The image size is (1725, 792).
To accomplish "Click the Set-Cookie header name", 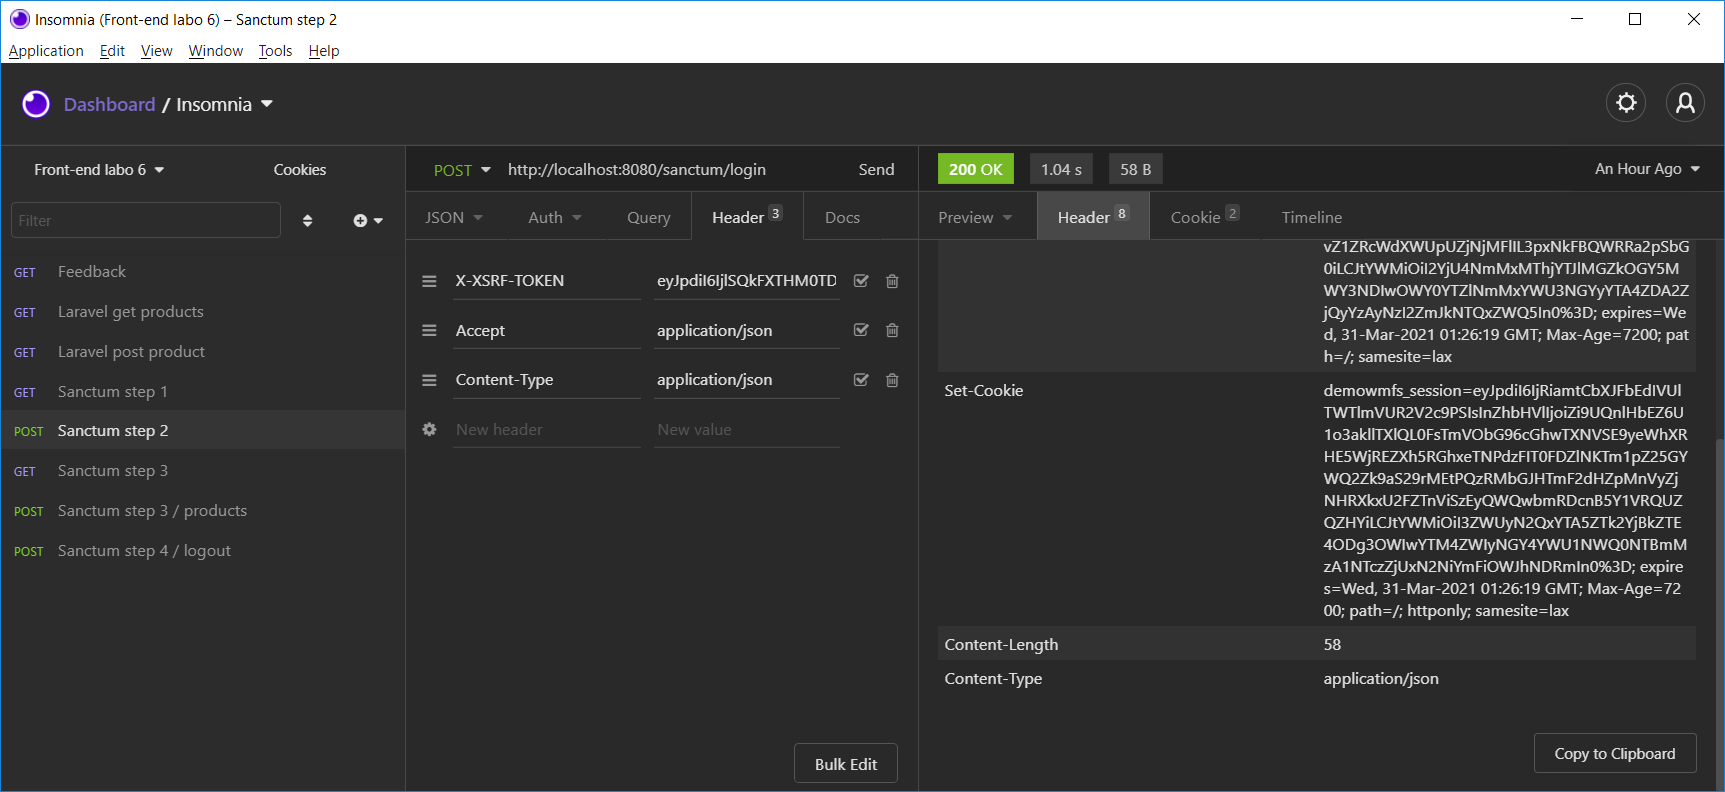I will 983,391.
